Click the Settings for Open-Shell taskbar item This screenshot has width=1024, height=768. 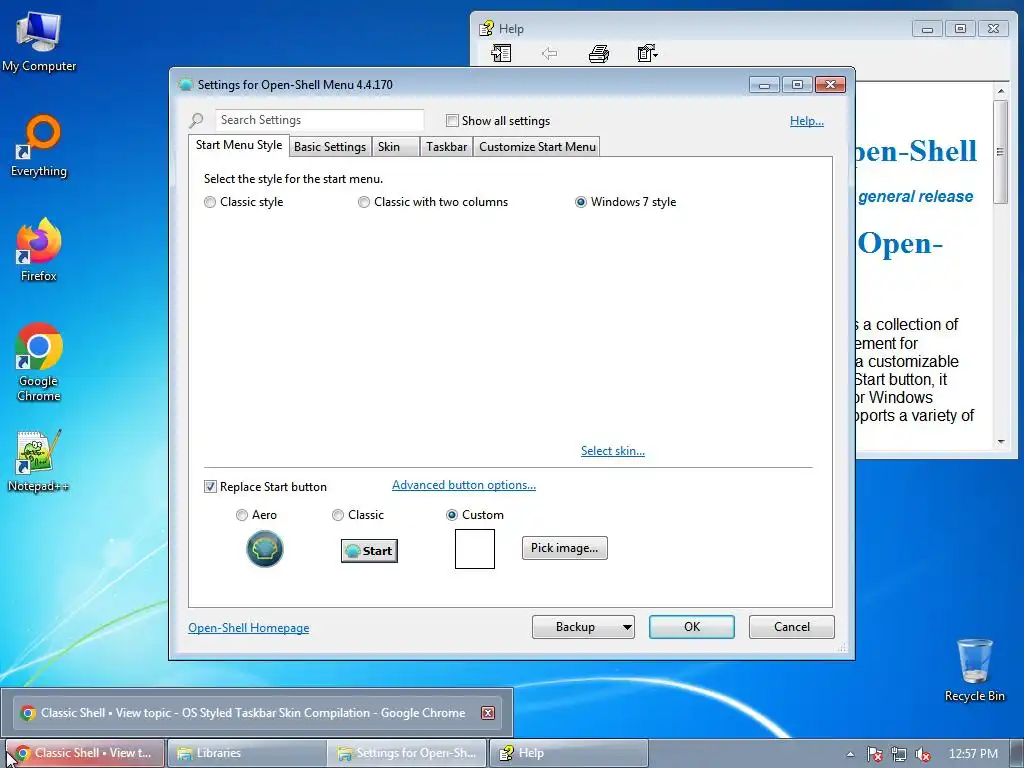click(x=408, y=753)
